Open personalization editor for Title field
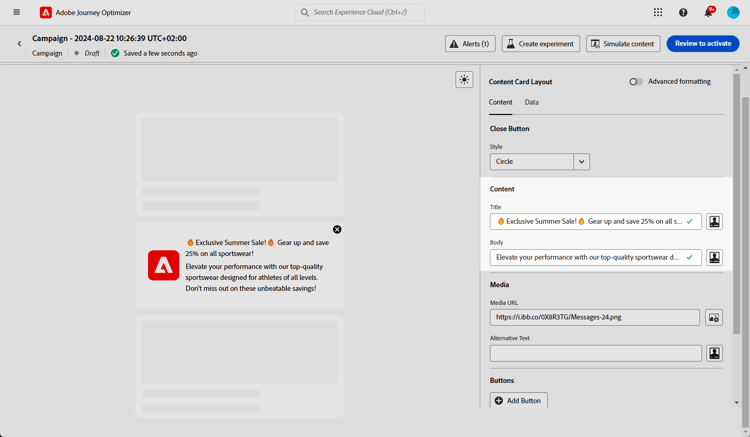This screenshot has height=437, width=750. pyautogui.click(x=714, y=221)
